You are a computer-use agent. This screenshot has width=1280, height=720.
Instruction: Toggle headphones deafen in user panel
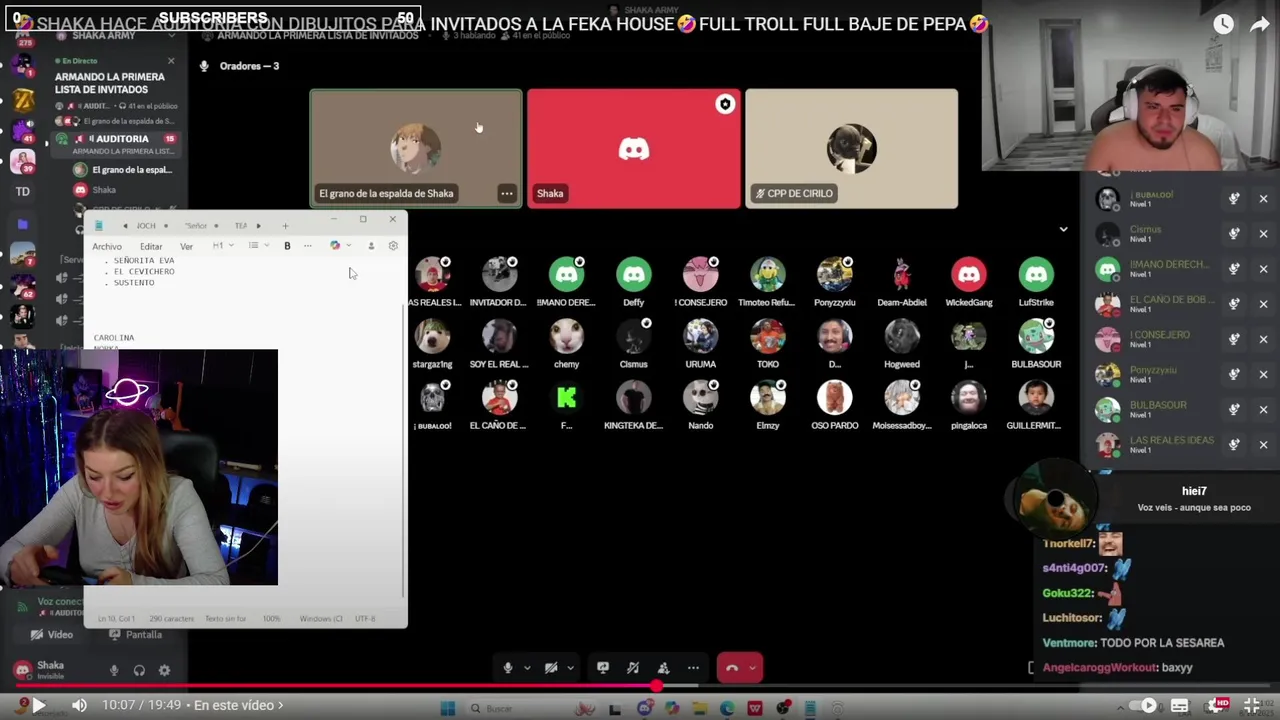click(139, 671)
